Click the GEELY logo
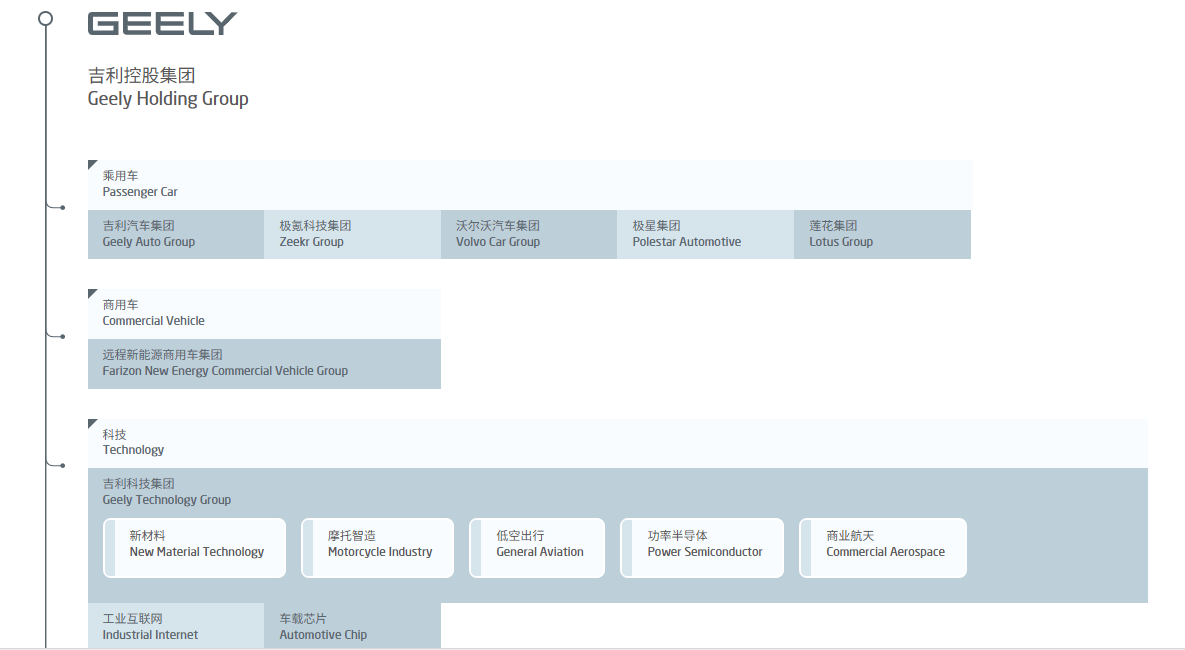The image size is (1185, 650). [x=162, y=24]
